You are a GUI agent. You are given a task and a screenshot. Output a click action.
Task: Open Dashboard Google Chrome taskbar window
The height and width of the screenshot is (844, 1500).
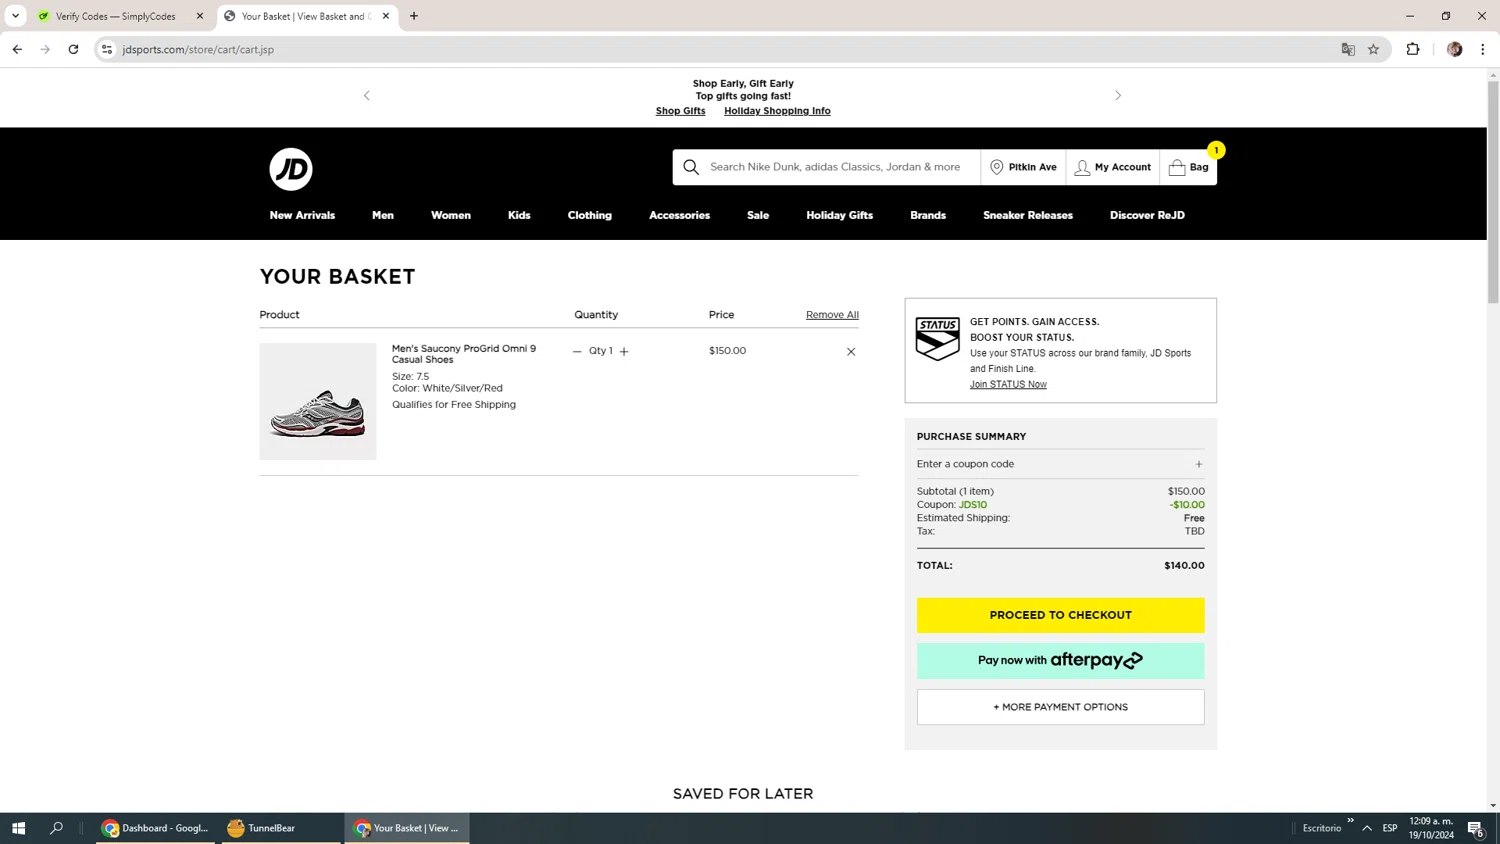click(x=155, y=828)
